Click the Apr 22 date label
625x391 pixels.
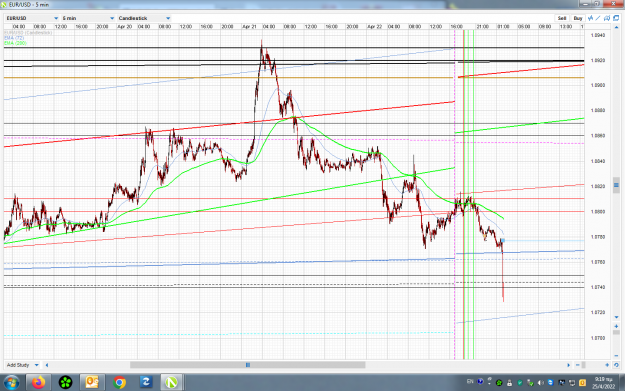click(374, 27)
